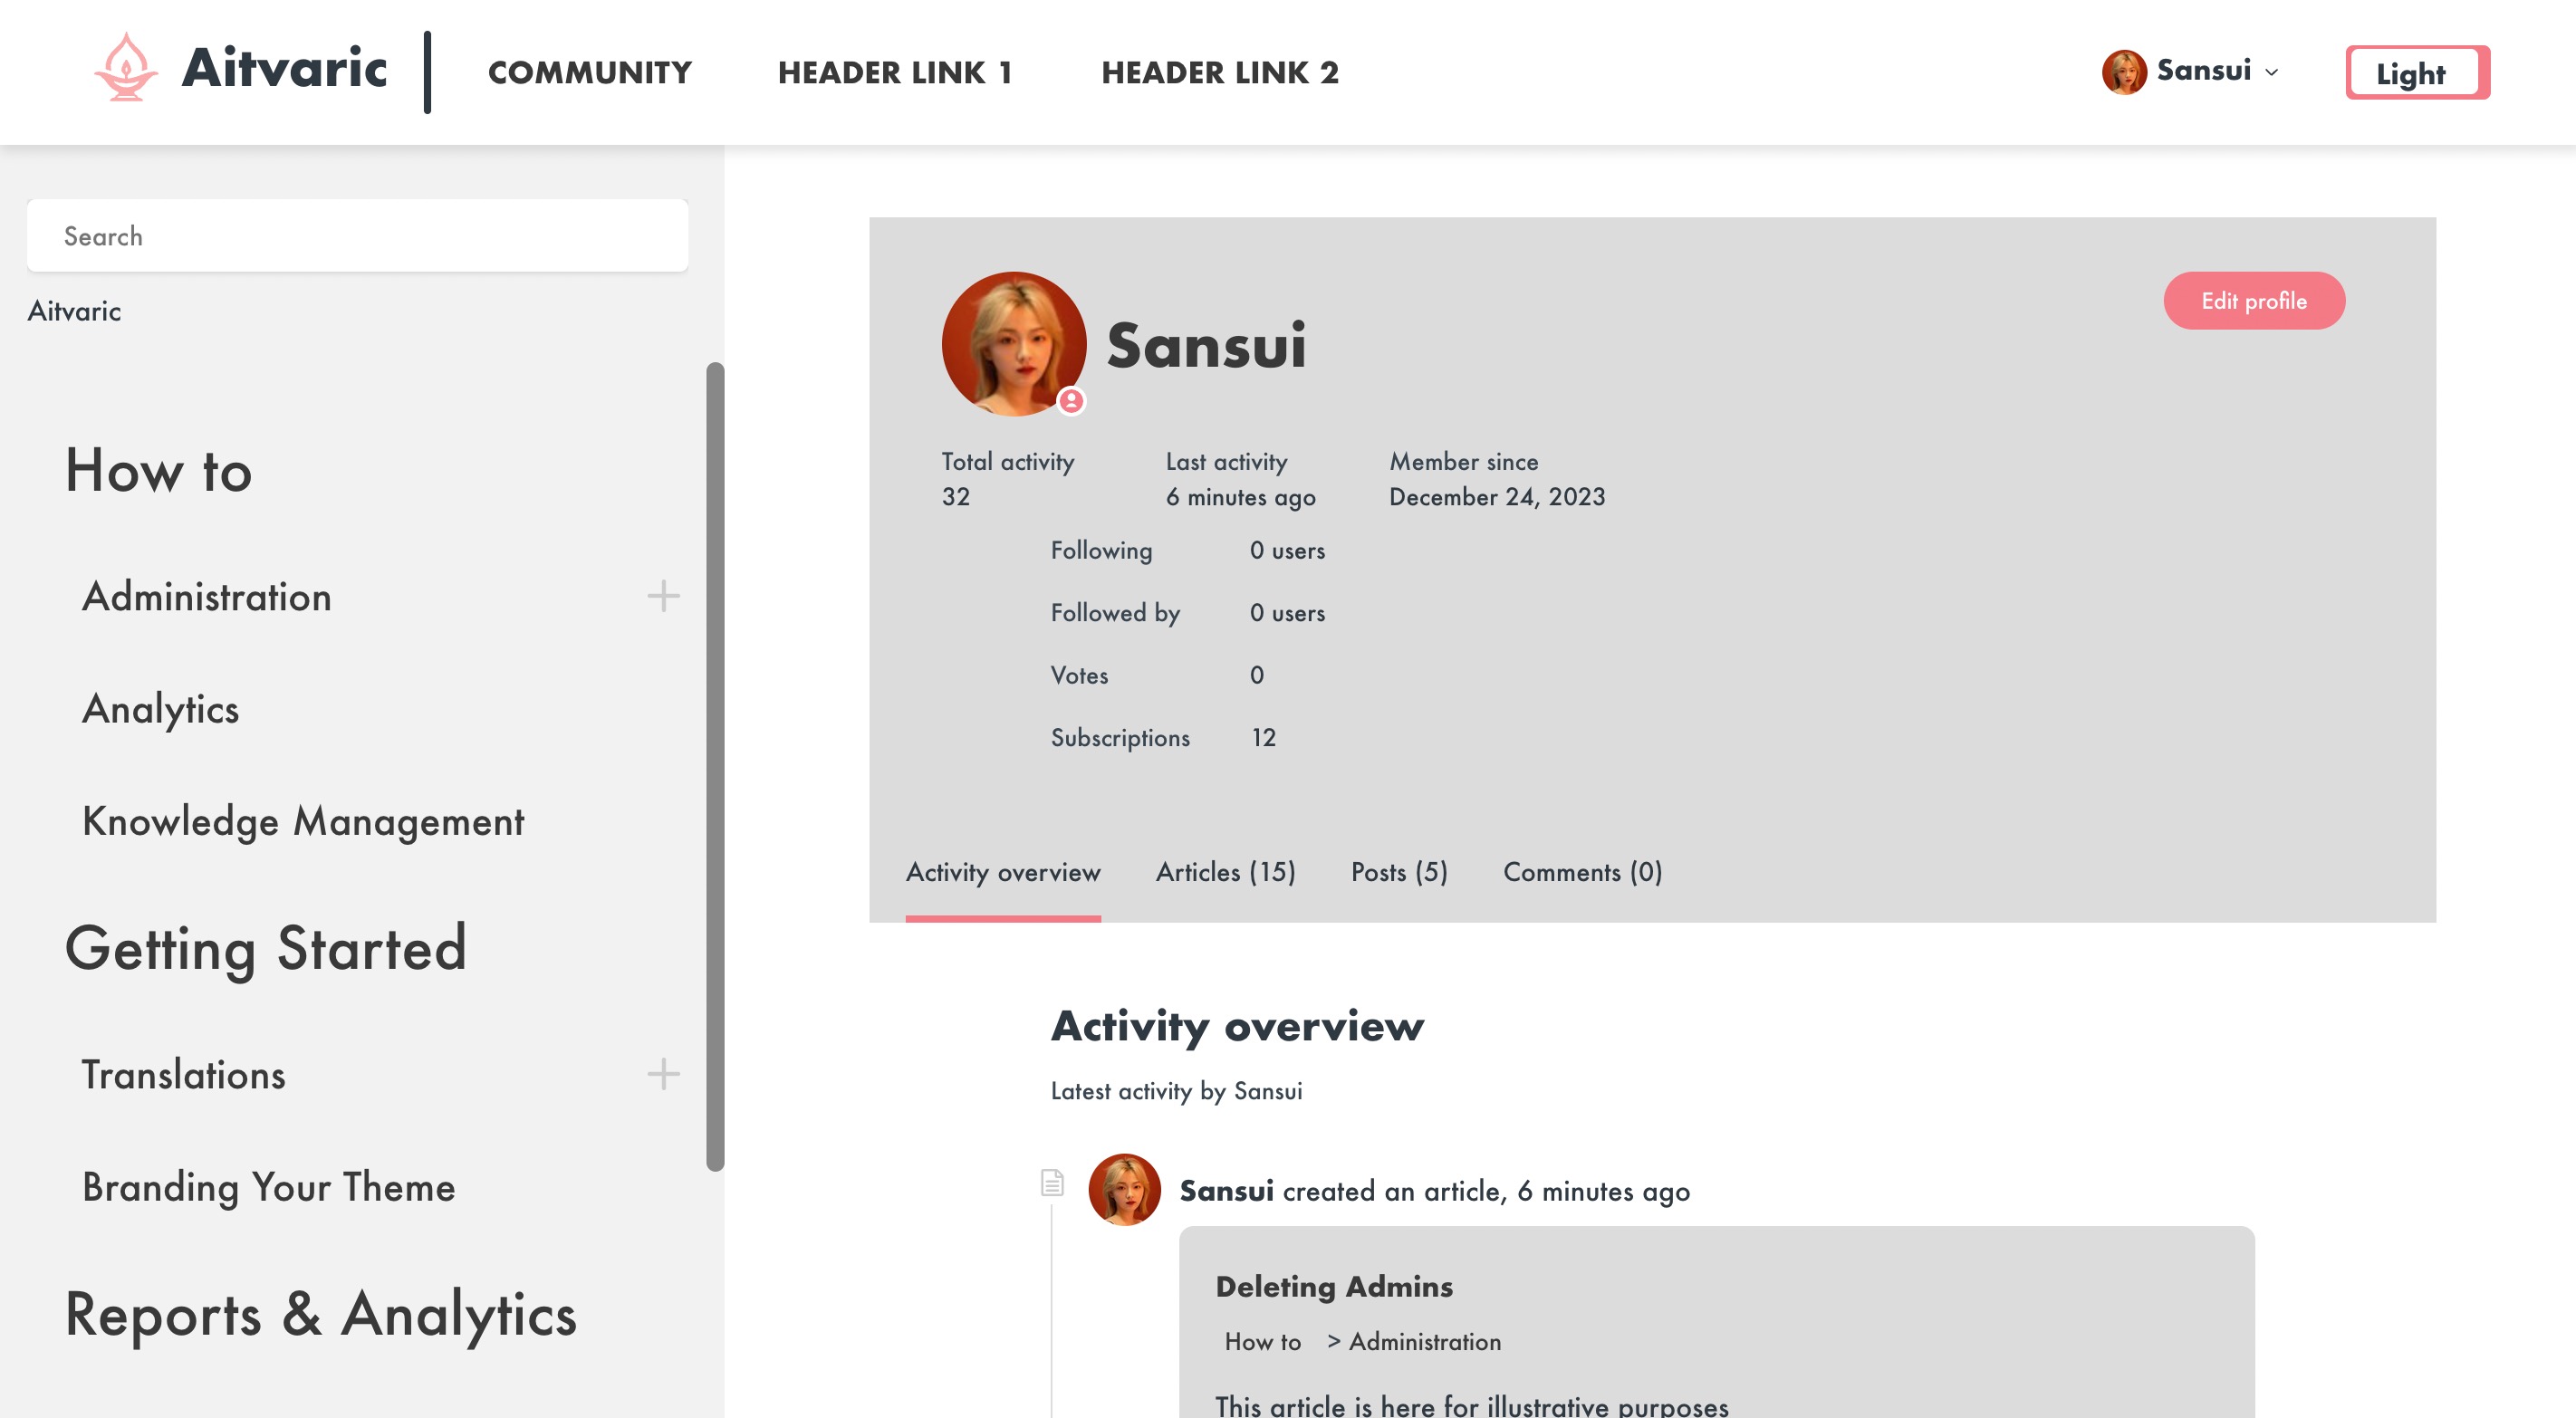Open Knowledge Management in sidebar
Viewport: 2576px width, 1418px height.
302,822
